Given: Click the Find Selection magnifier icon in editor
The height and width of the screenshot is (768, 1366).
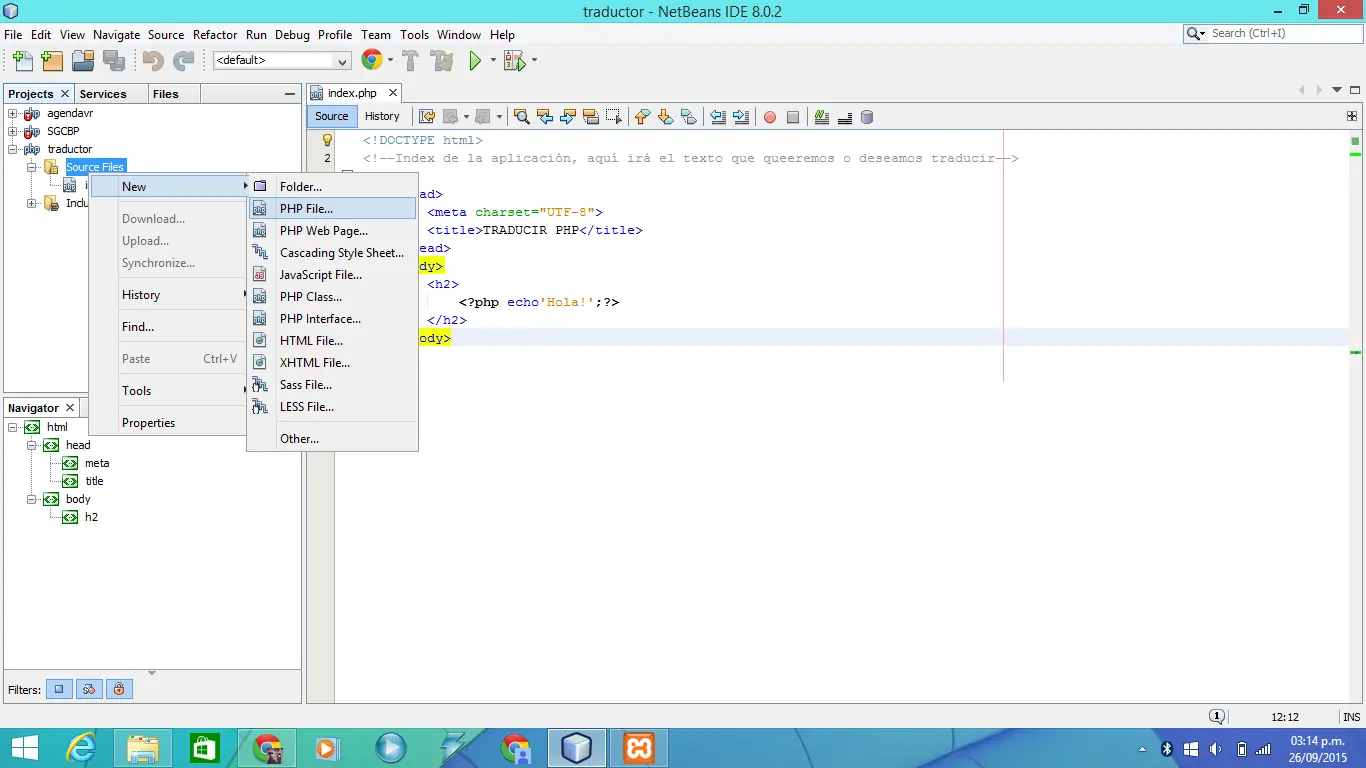Looking at the screenshot, I should (x=521, y=117).
